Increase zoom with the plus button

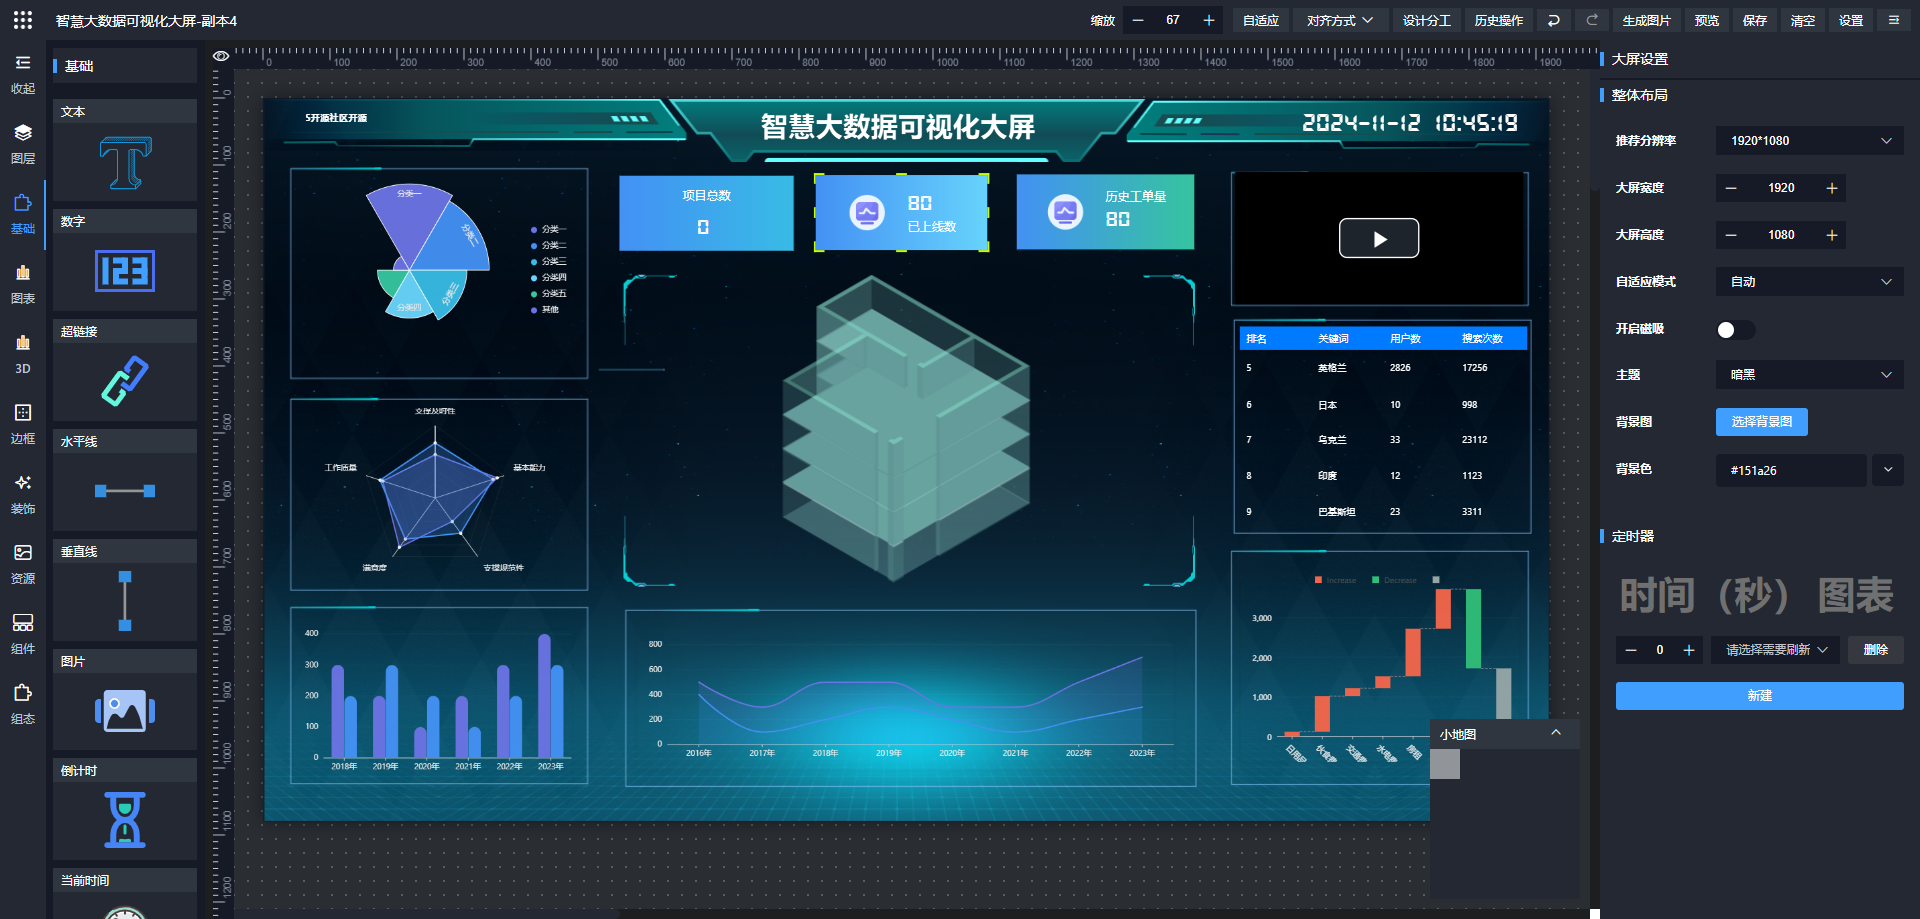pos(1209,20)
